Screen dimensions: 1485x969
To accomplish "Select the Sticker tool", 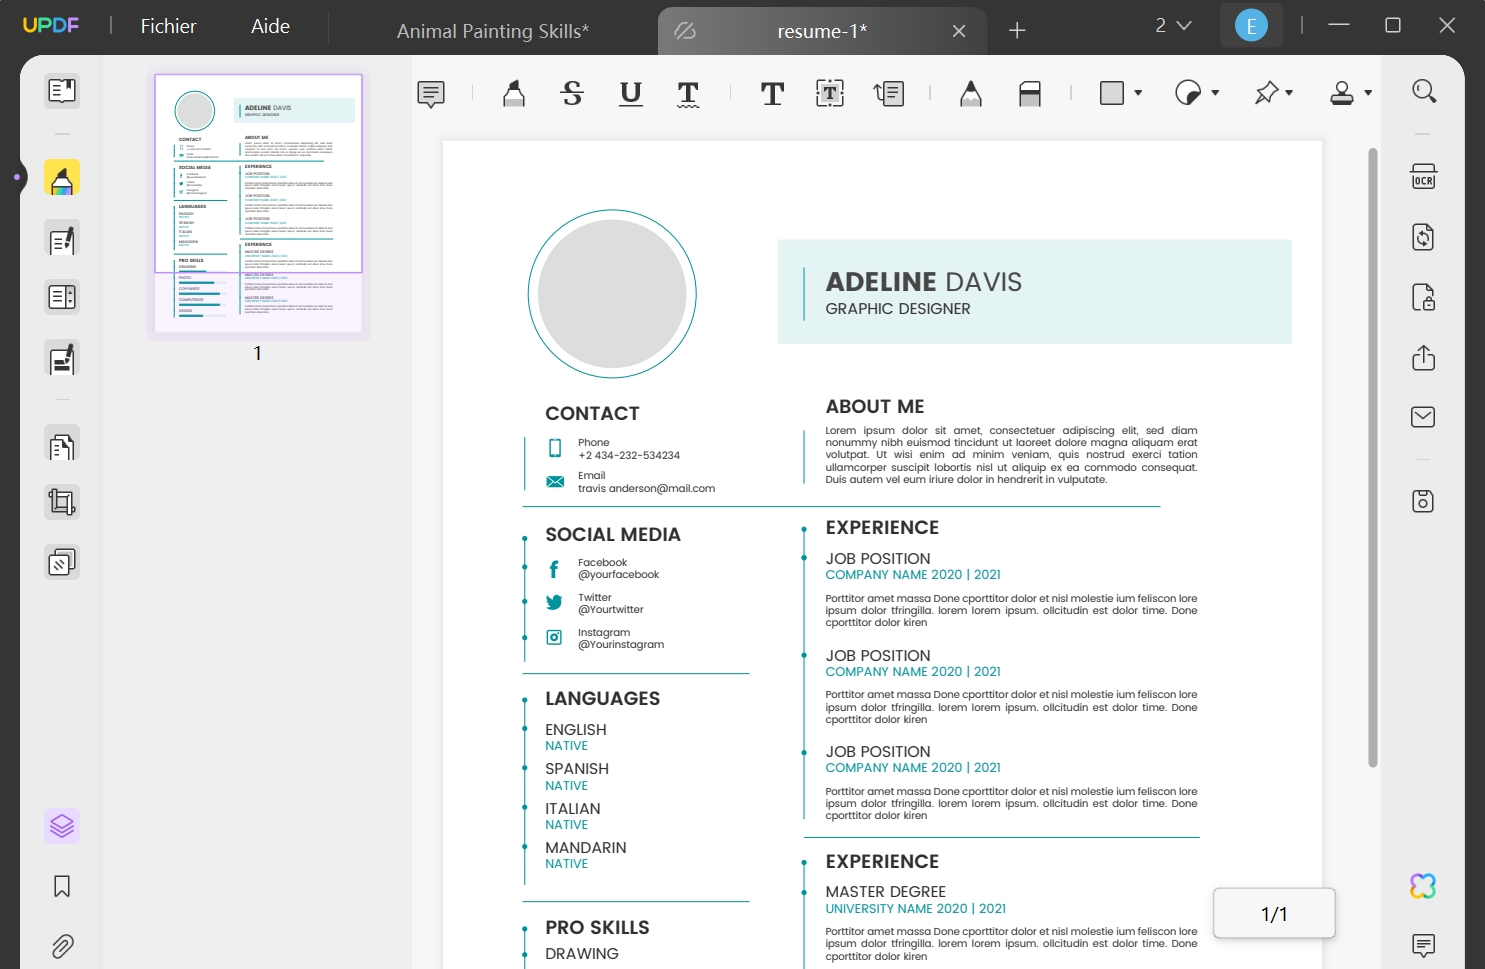I will pos(1188,93).
